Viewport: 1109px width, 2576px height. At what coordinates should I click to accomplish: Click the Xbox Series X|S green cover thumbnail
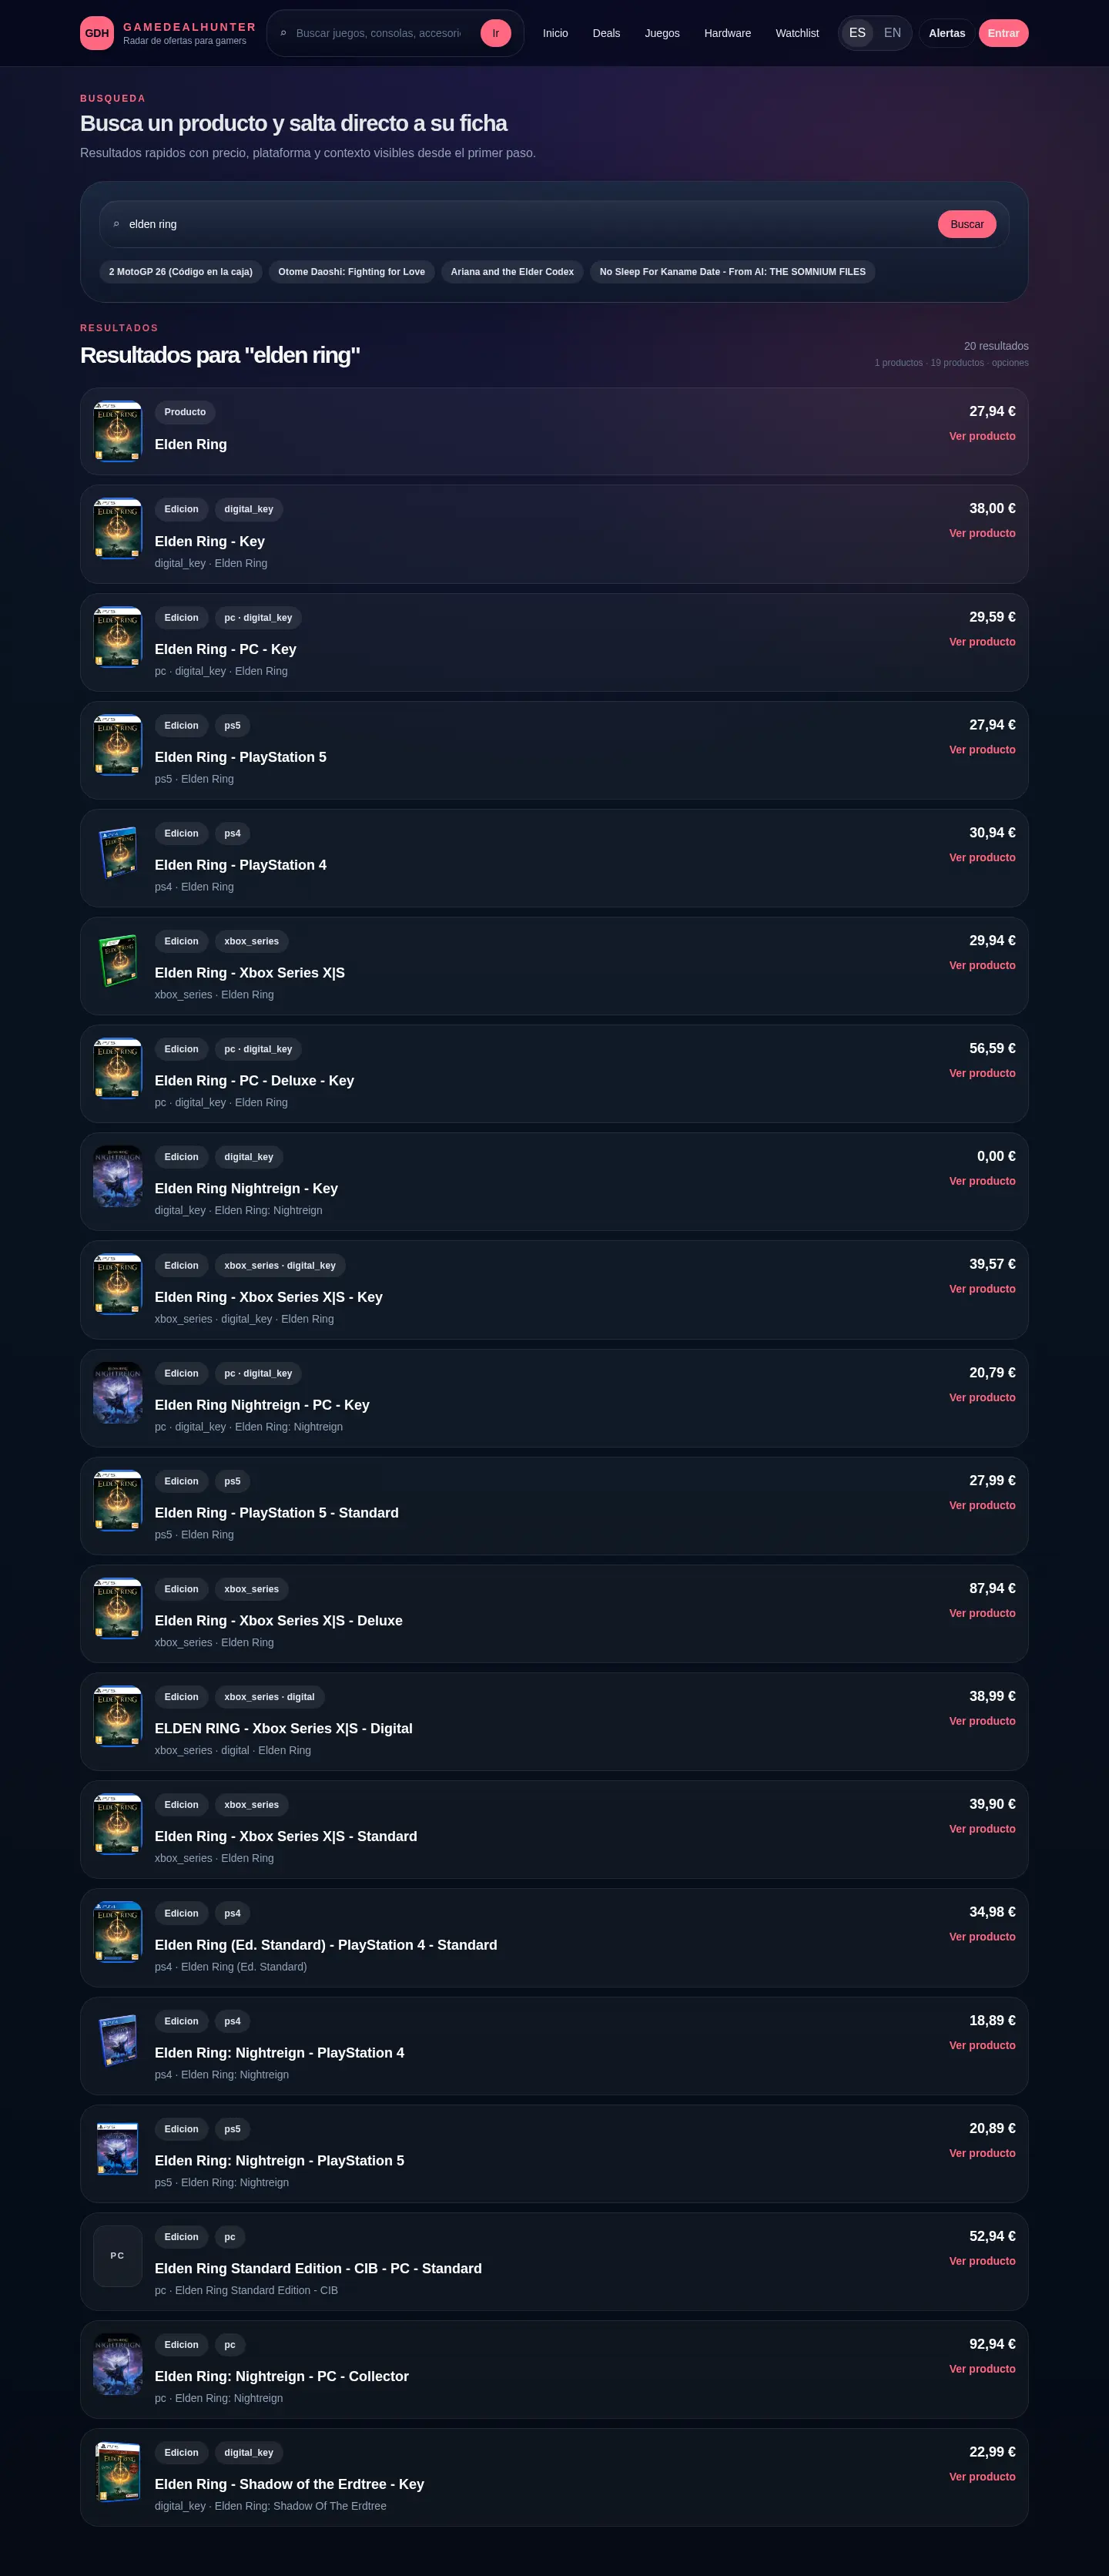[x=118, y=962]
